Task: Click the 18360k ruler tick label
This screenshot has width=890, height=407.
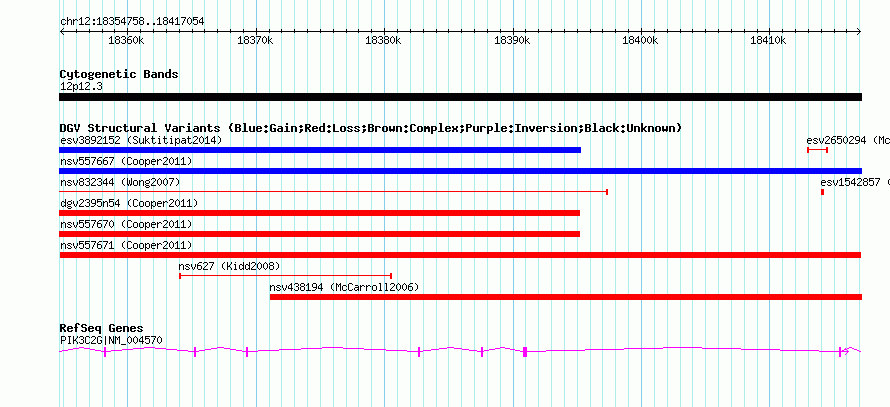Action: (x=127, y=40)
